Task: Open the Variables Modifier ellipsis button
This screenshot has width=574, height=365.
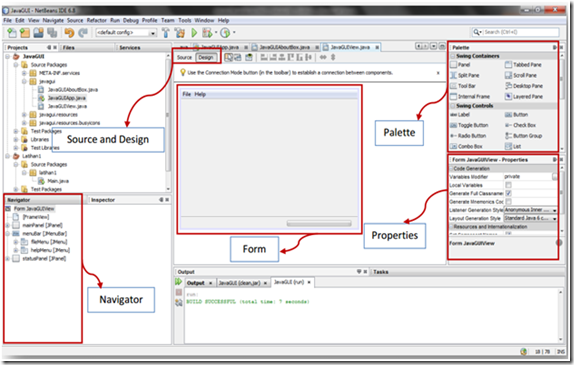Action: 555,177
